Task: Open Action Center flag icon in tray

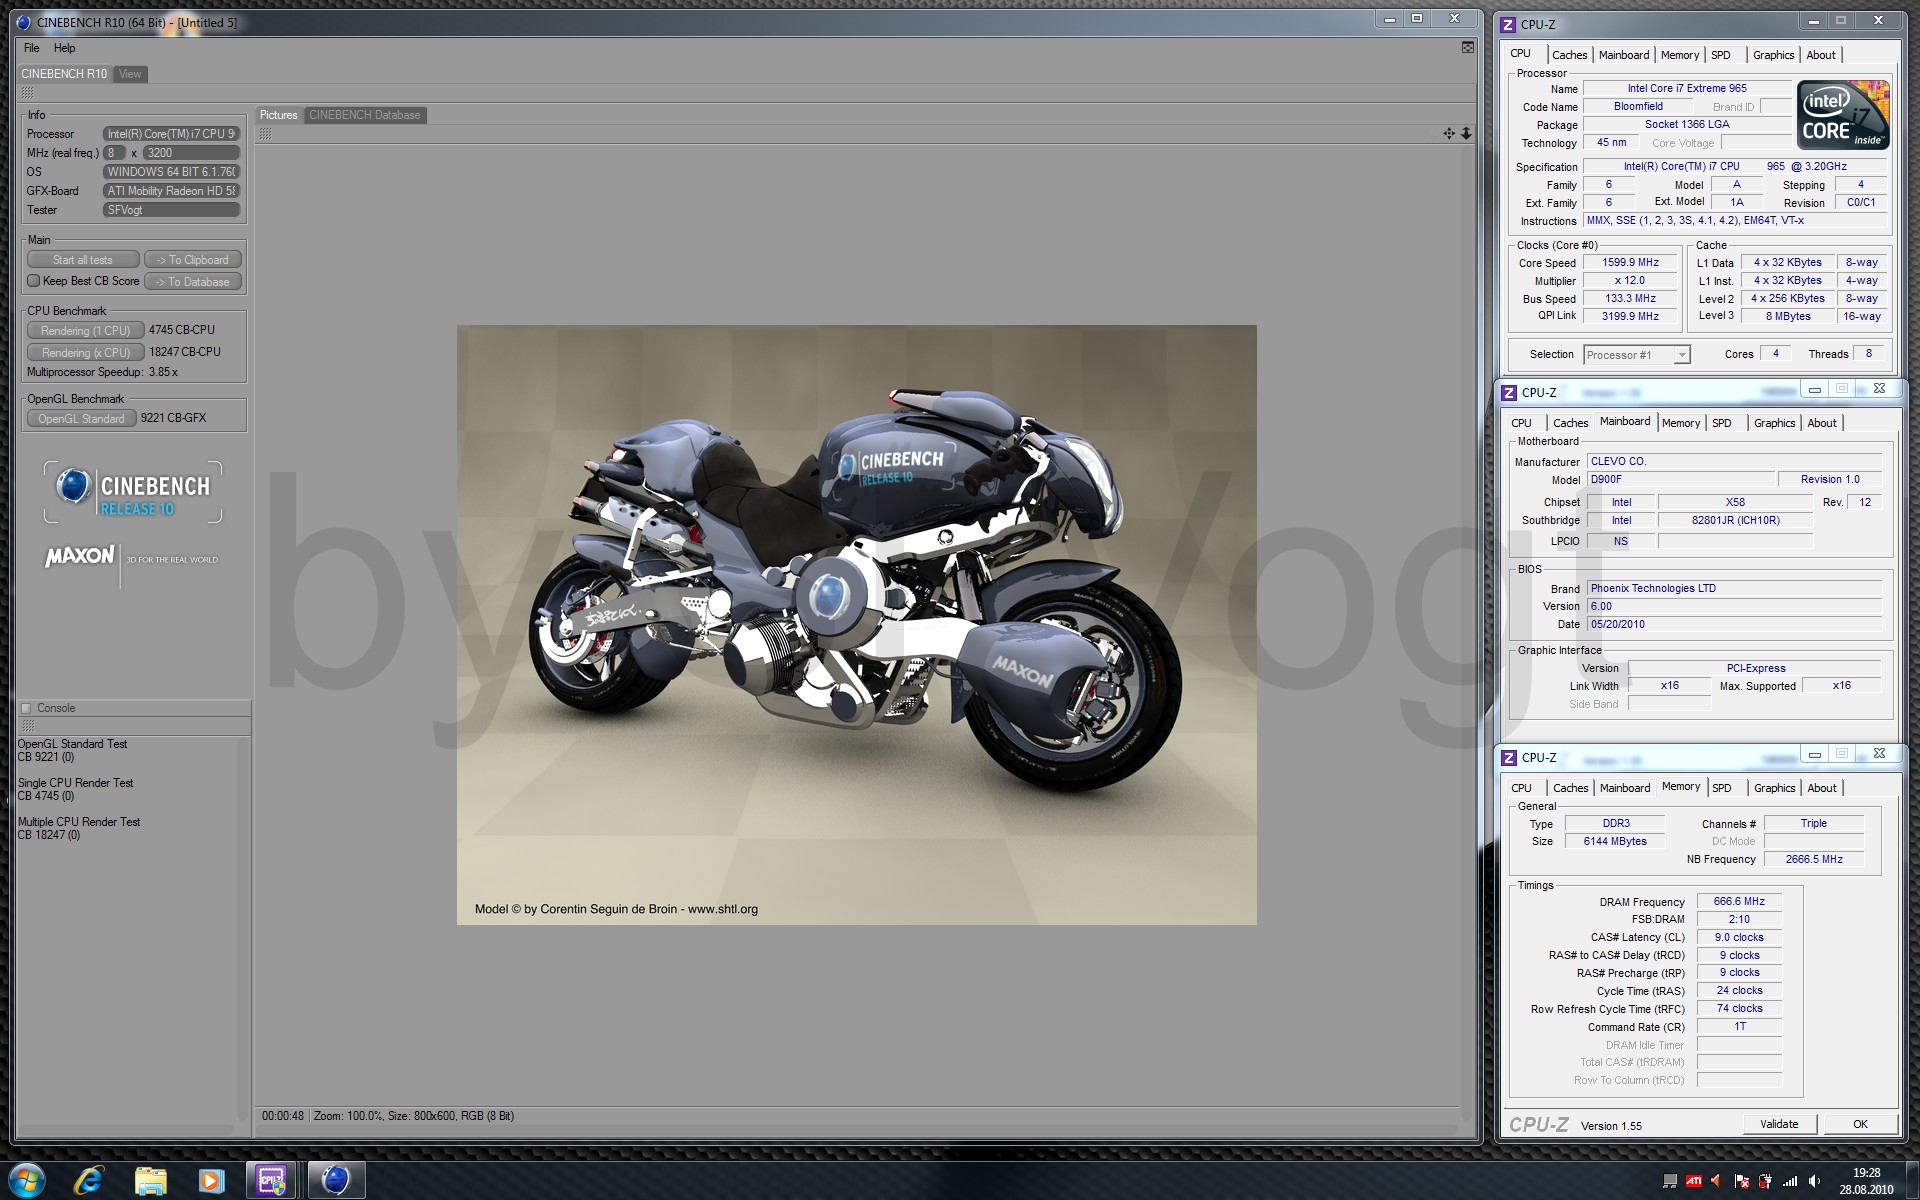Action: coord(1742,1181)
